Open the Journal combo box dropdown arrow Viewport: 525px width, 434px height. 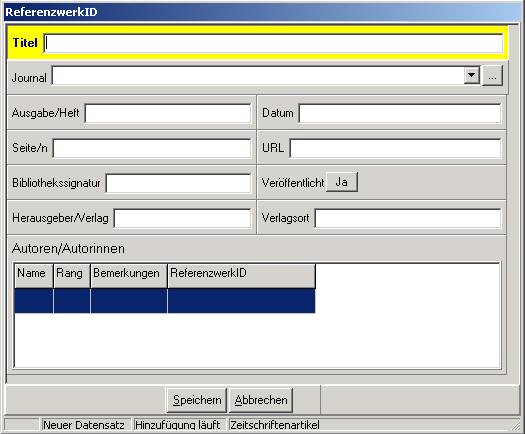471,75
